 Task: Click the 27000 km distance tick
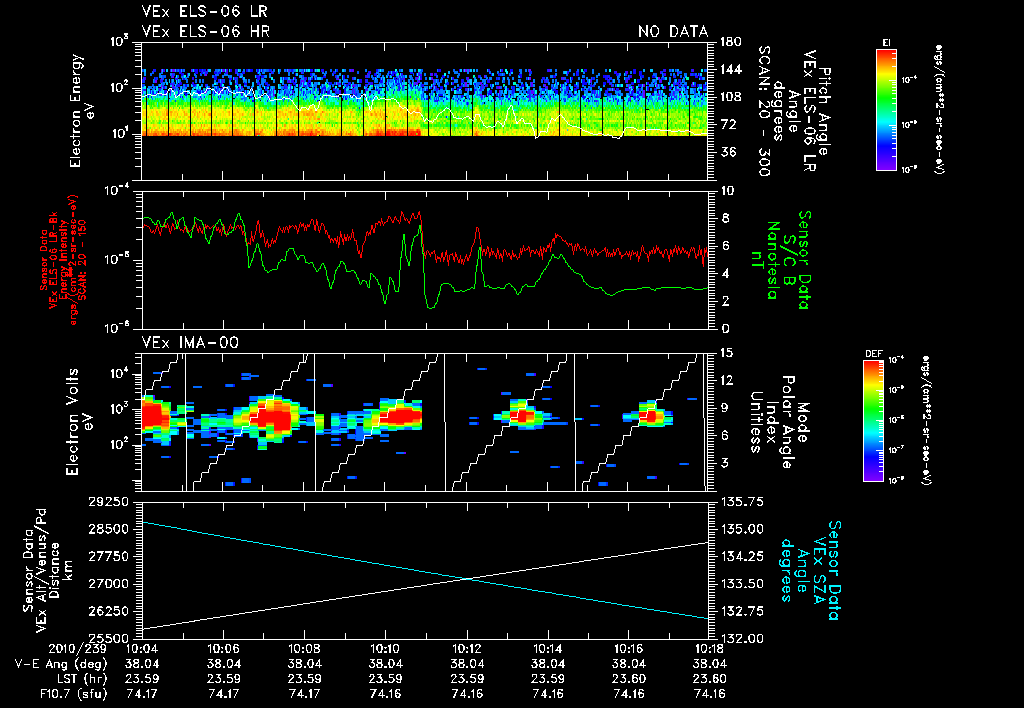coord(108,585)
